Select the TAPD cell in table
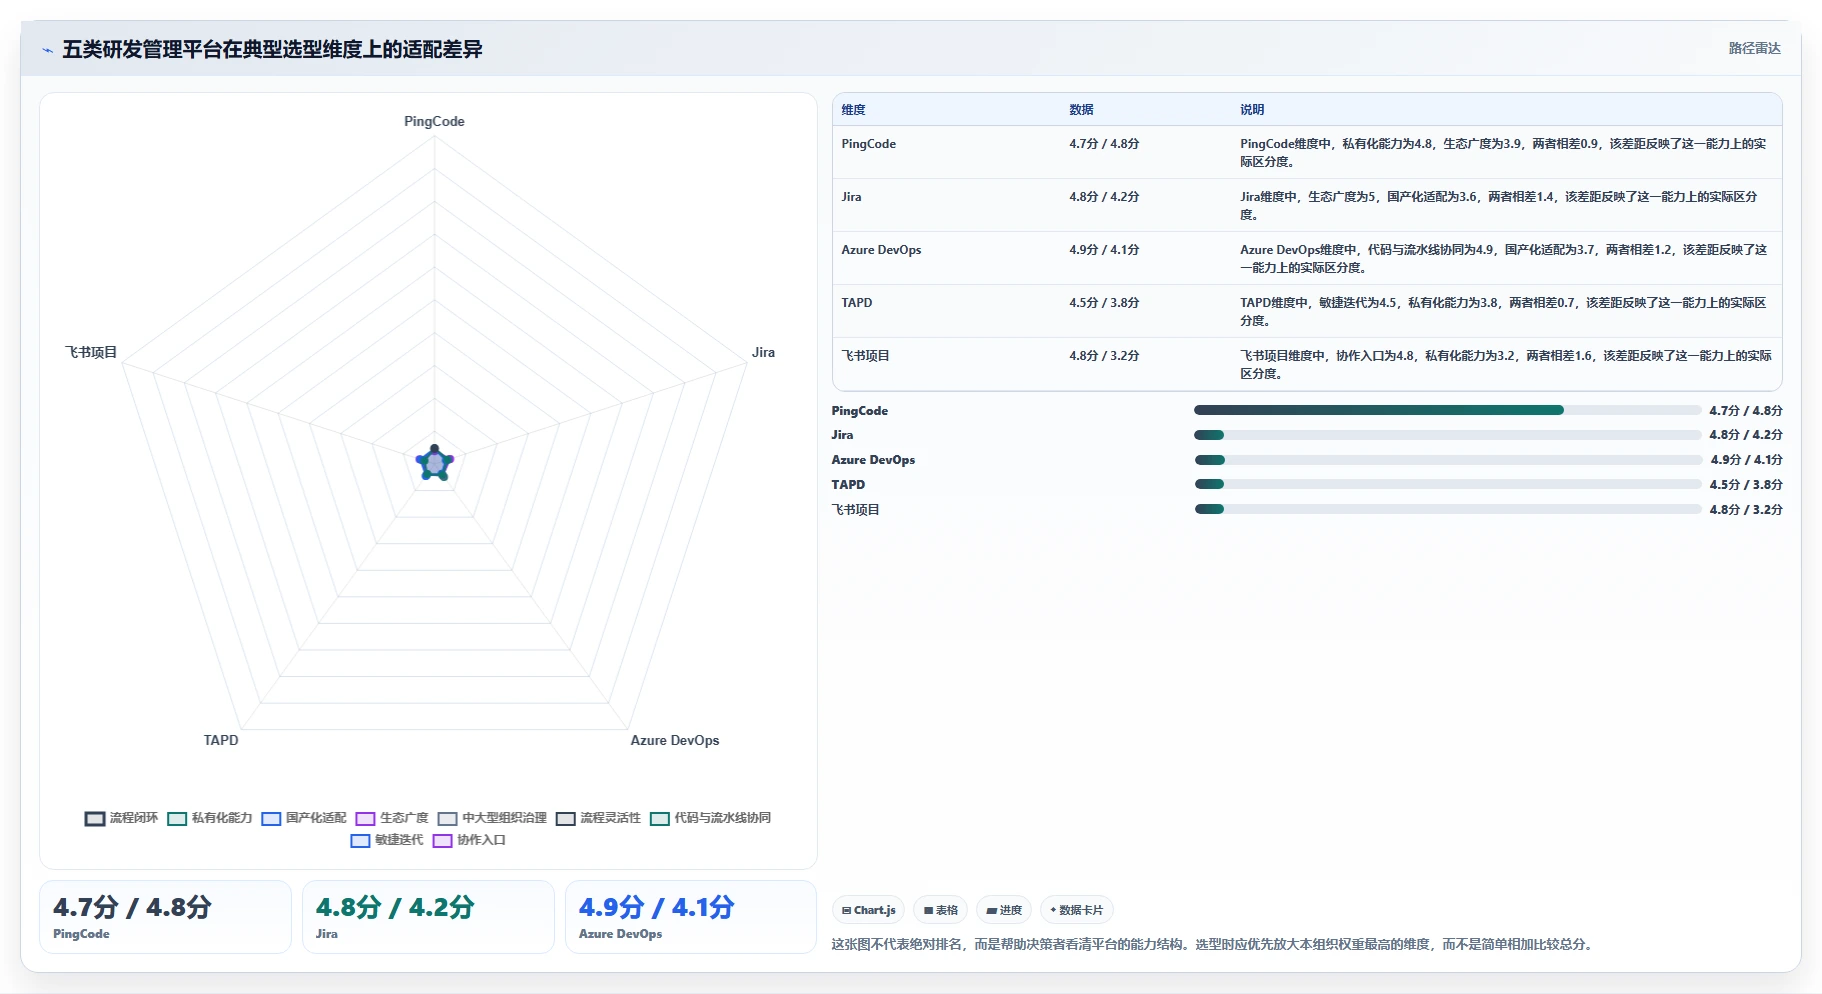This screenshot has height=994, width=1822. [946, 311]
